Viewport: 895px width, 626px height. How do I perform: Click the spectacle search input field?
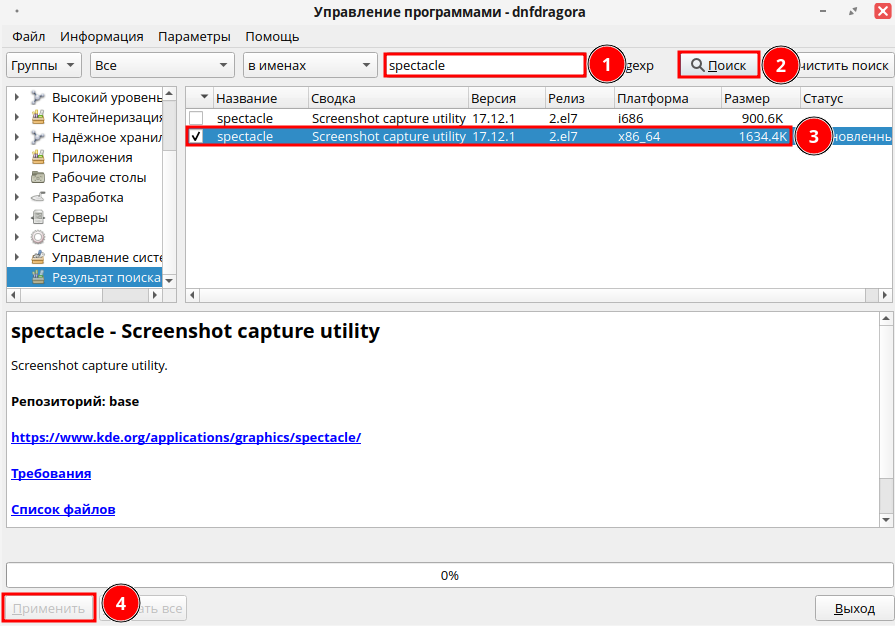(484, 65)
